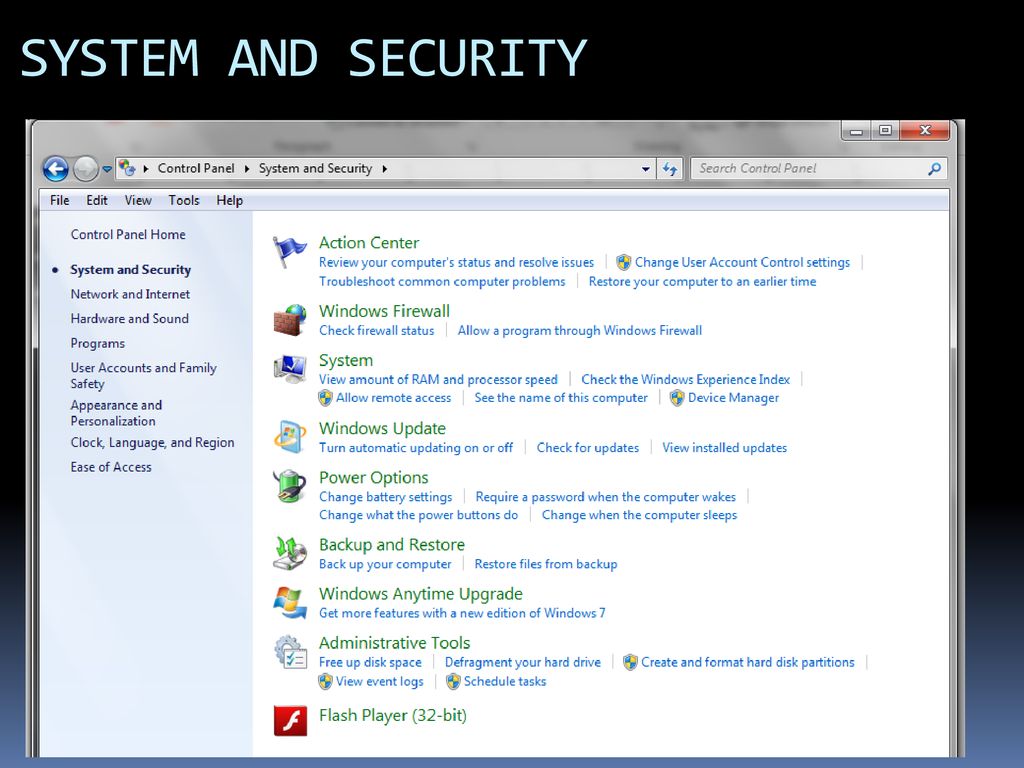Click Restore your computer to an earlier time
This screenshot has width=1024, height=768.
(702, 281)
